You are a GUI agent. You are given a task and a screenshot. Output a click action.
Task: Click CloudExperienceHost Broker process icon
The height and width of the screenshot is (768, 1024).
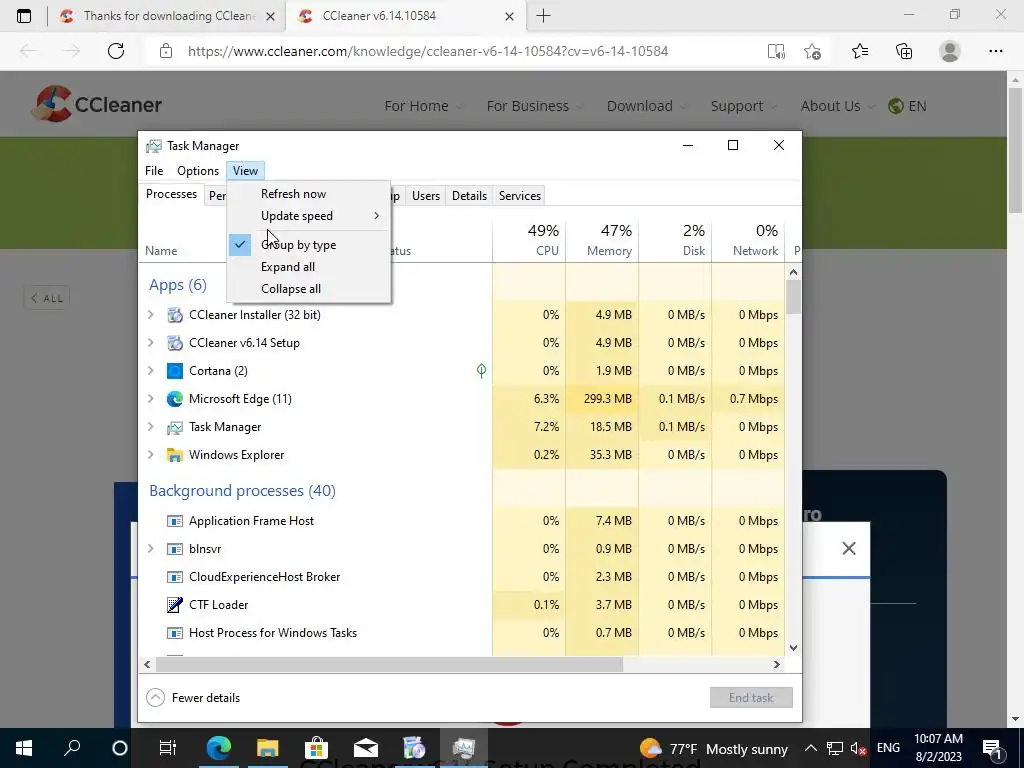click(x=174, y=577)
